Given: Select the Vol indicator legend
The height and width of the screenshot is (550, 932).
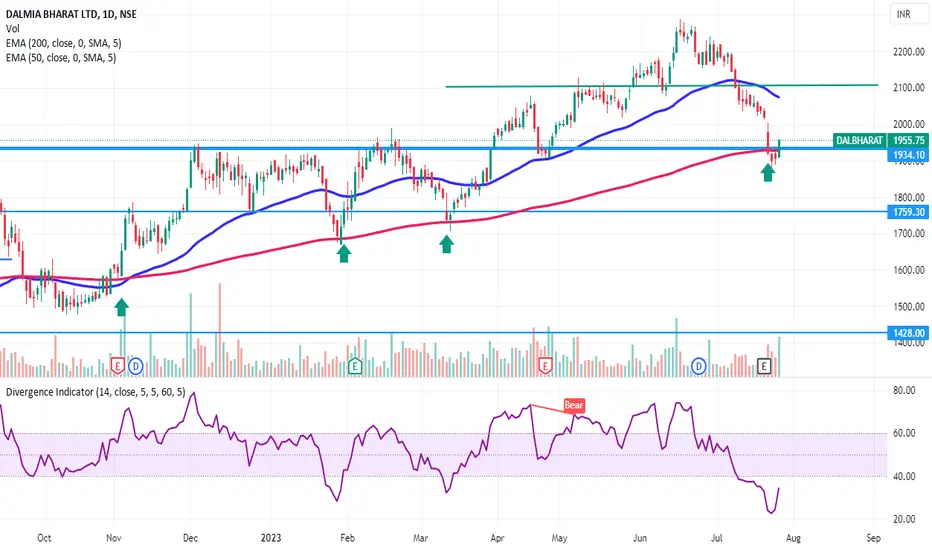Looking at the screenshot, I should [x=12, y=29].
